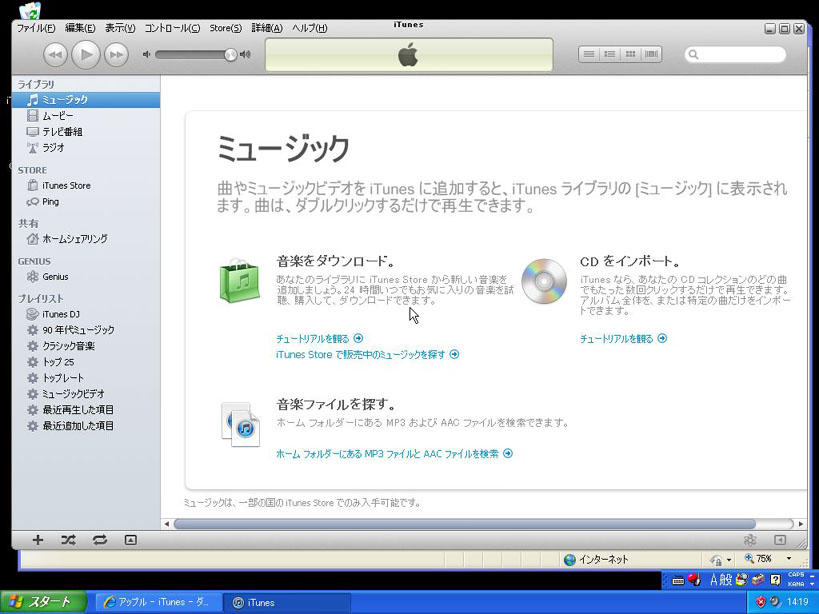This screenshot has height=614, width=819.
Task: Open the コントロール(C) menu
Action: 172,28
